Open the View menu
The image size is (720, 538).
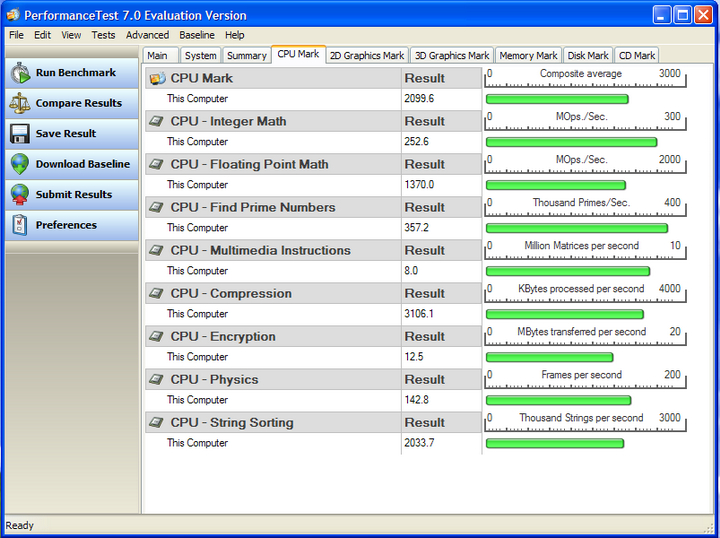pos(71,35)
